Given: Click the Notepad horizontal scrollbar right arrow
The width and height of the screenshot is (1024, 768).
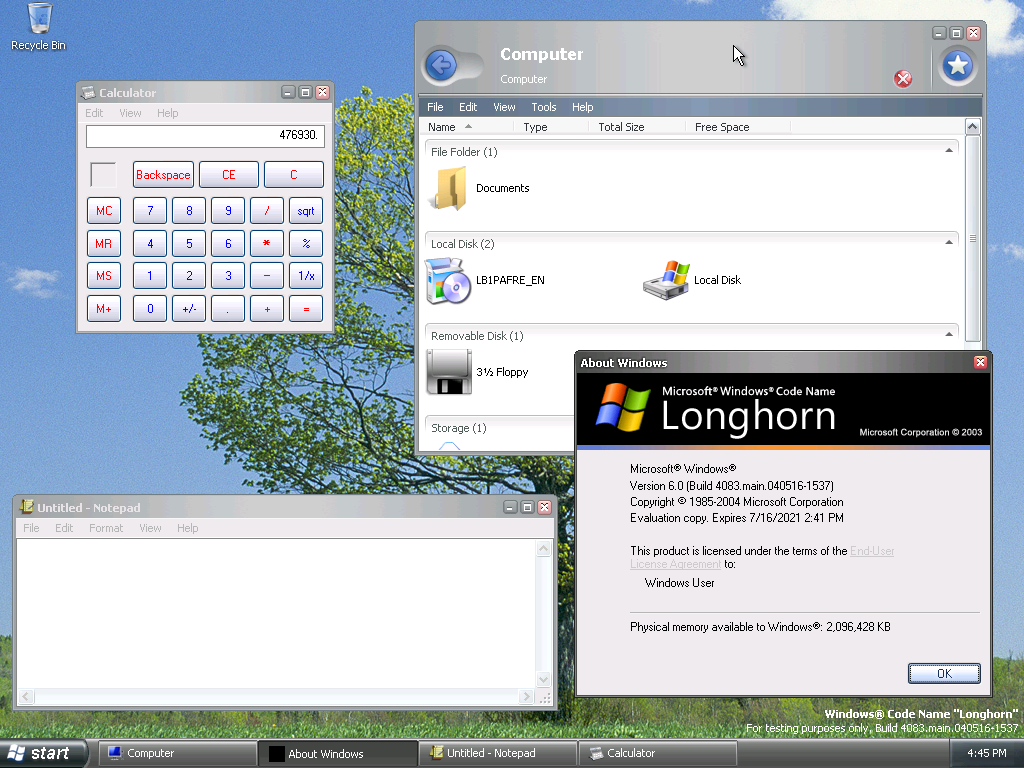Looking at the screenshot, I should pyautogui.click(x=526, y=697).
